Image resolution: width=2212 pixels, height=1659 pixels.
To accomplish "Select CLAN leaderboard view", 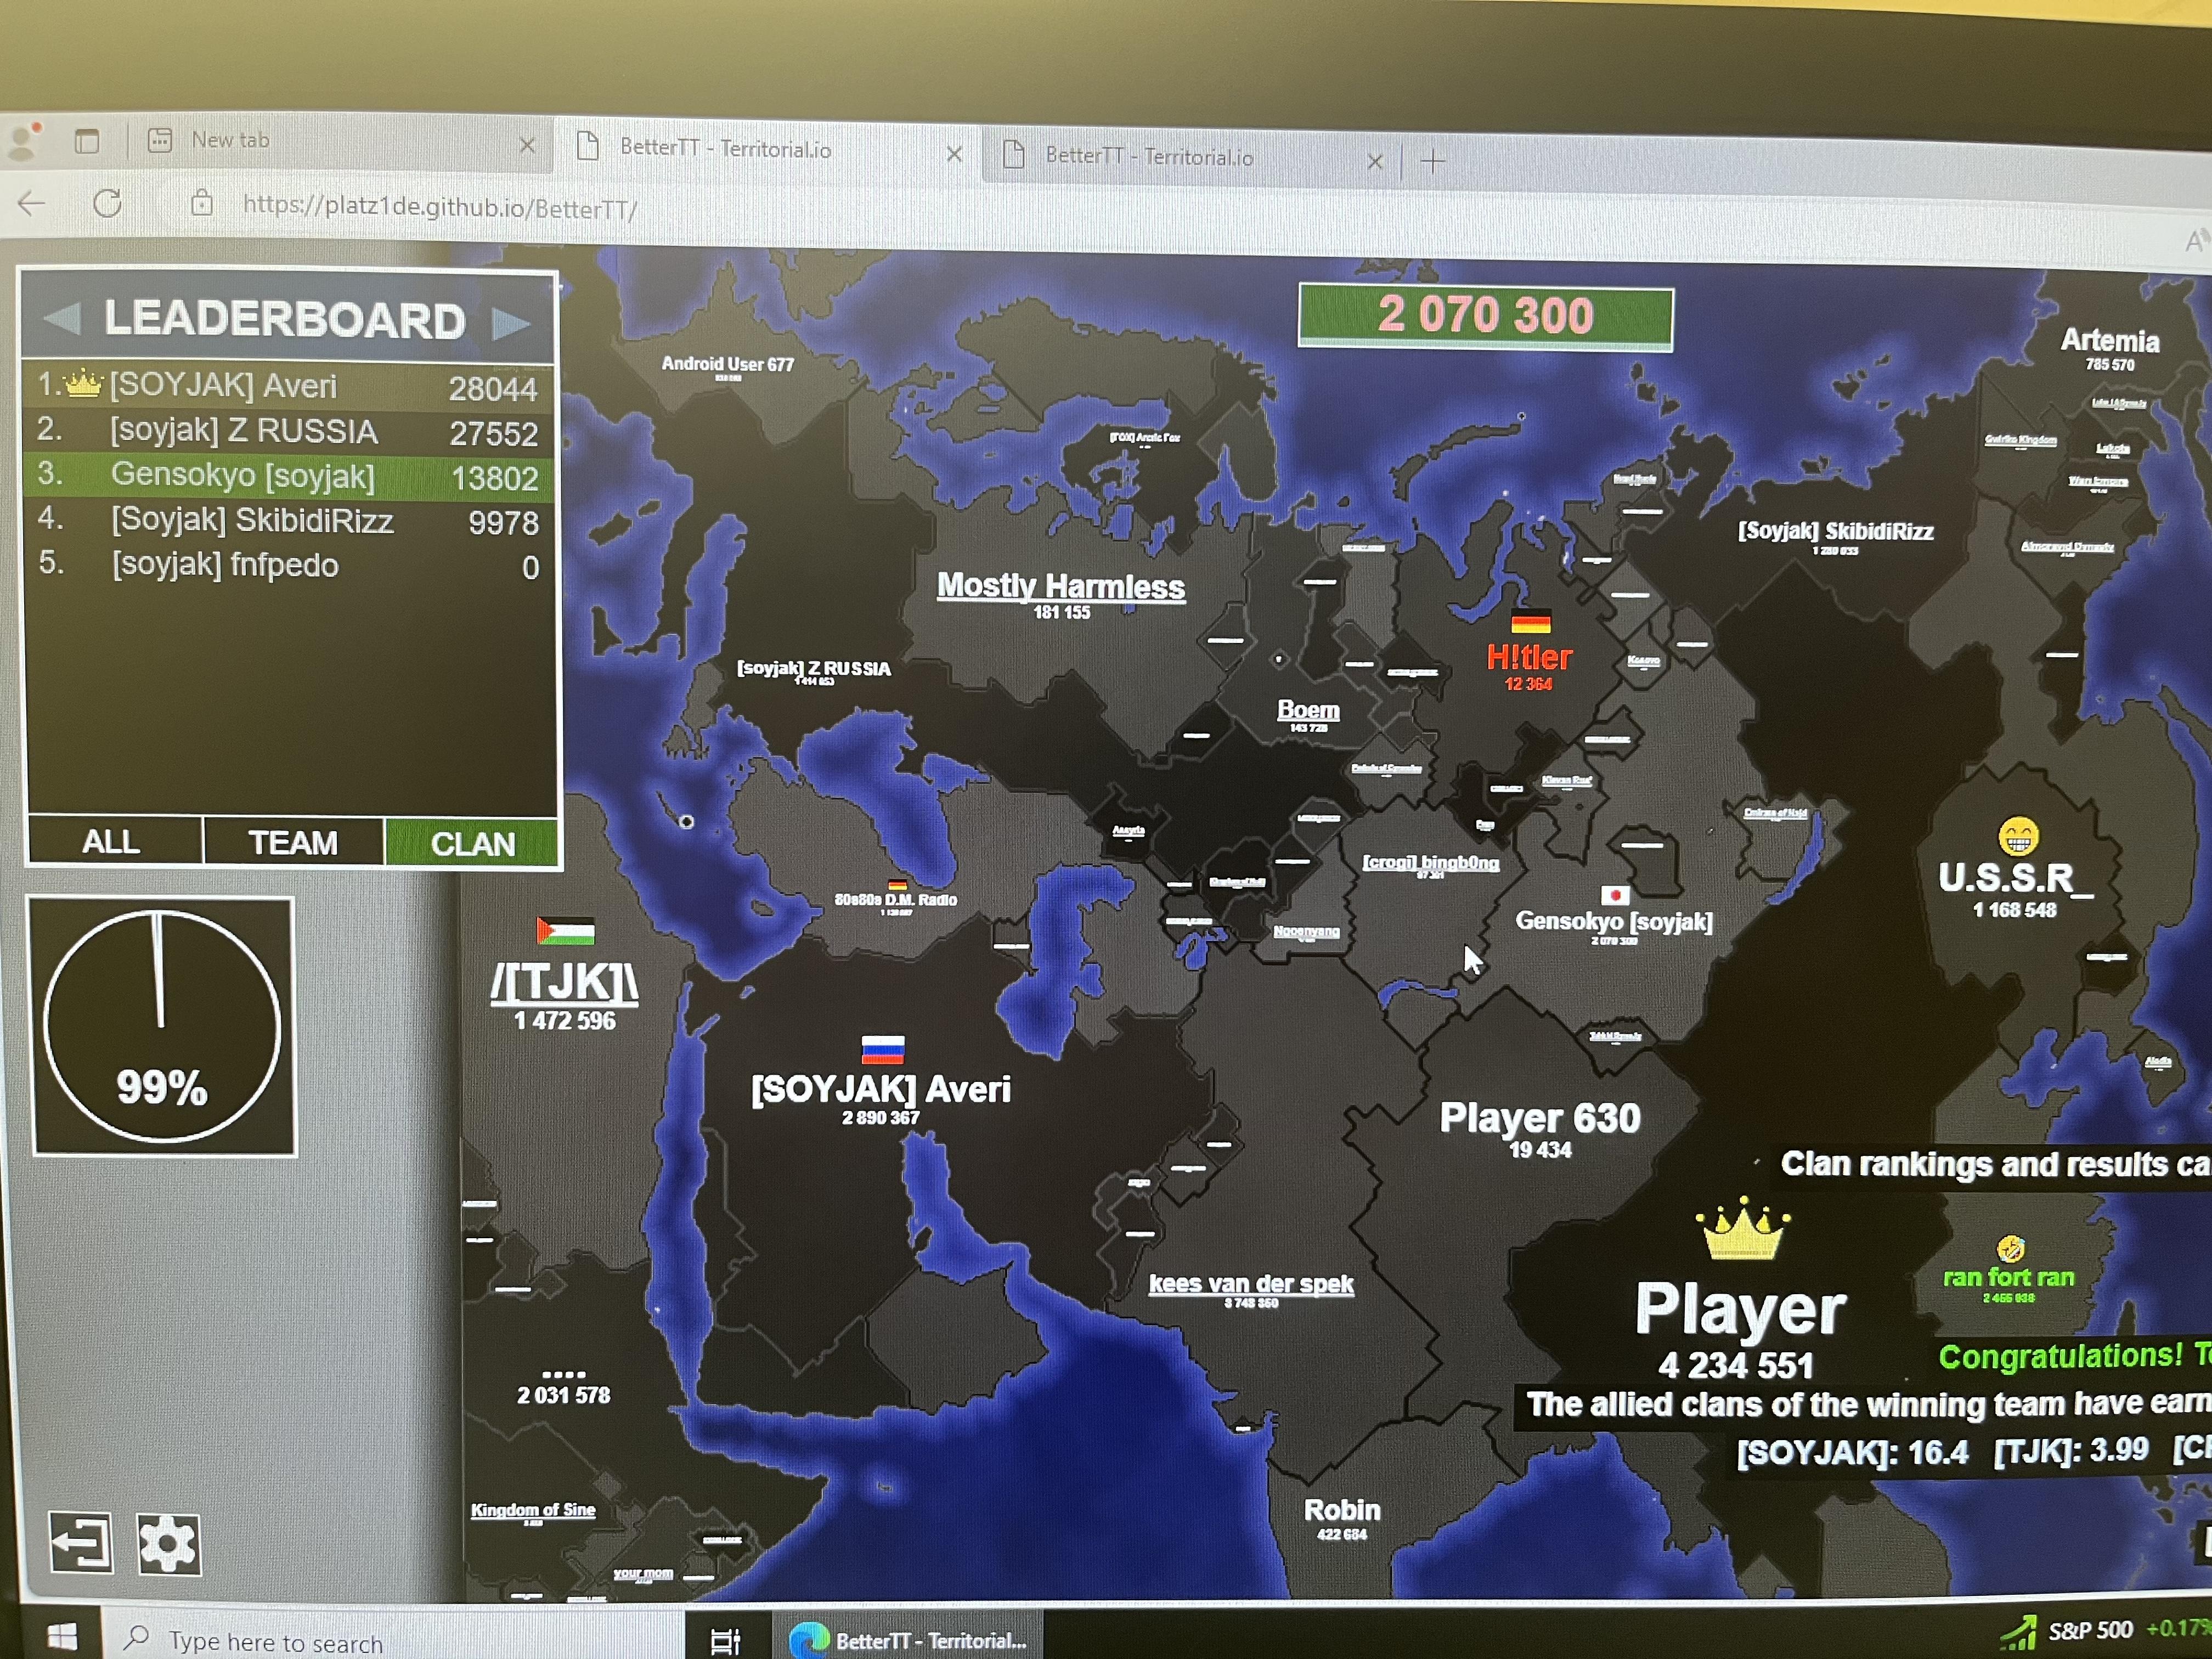I will [472, 843].
